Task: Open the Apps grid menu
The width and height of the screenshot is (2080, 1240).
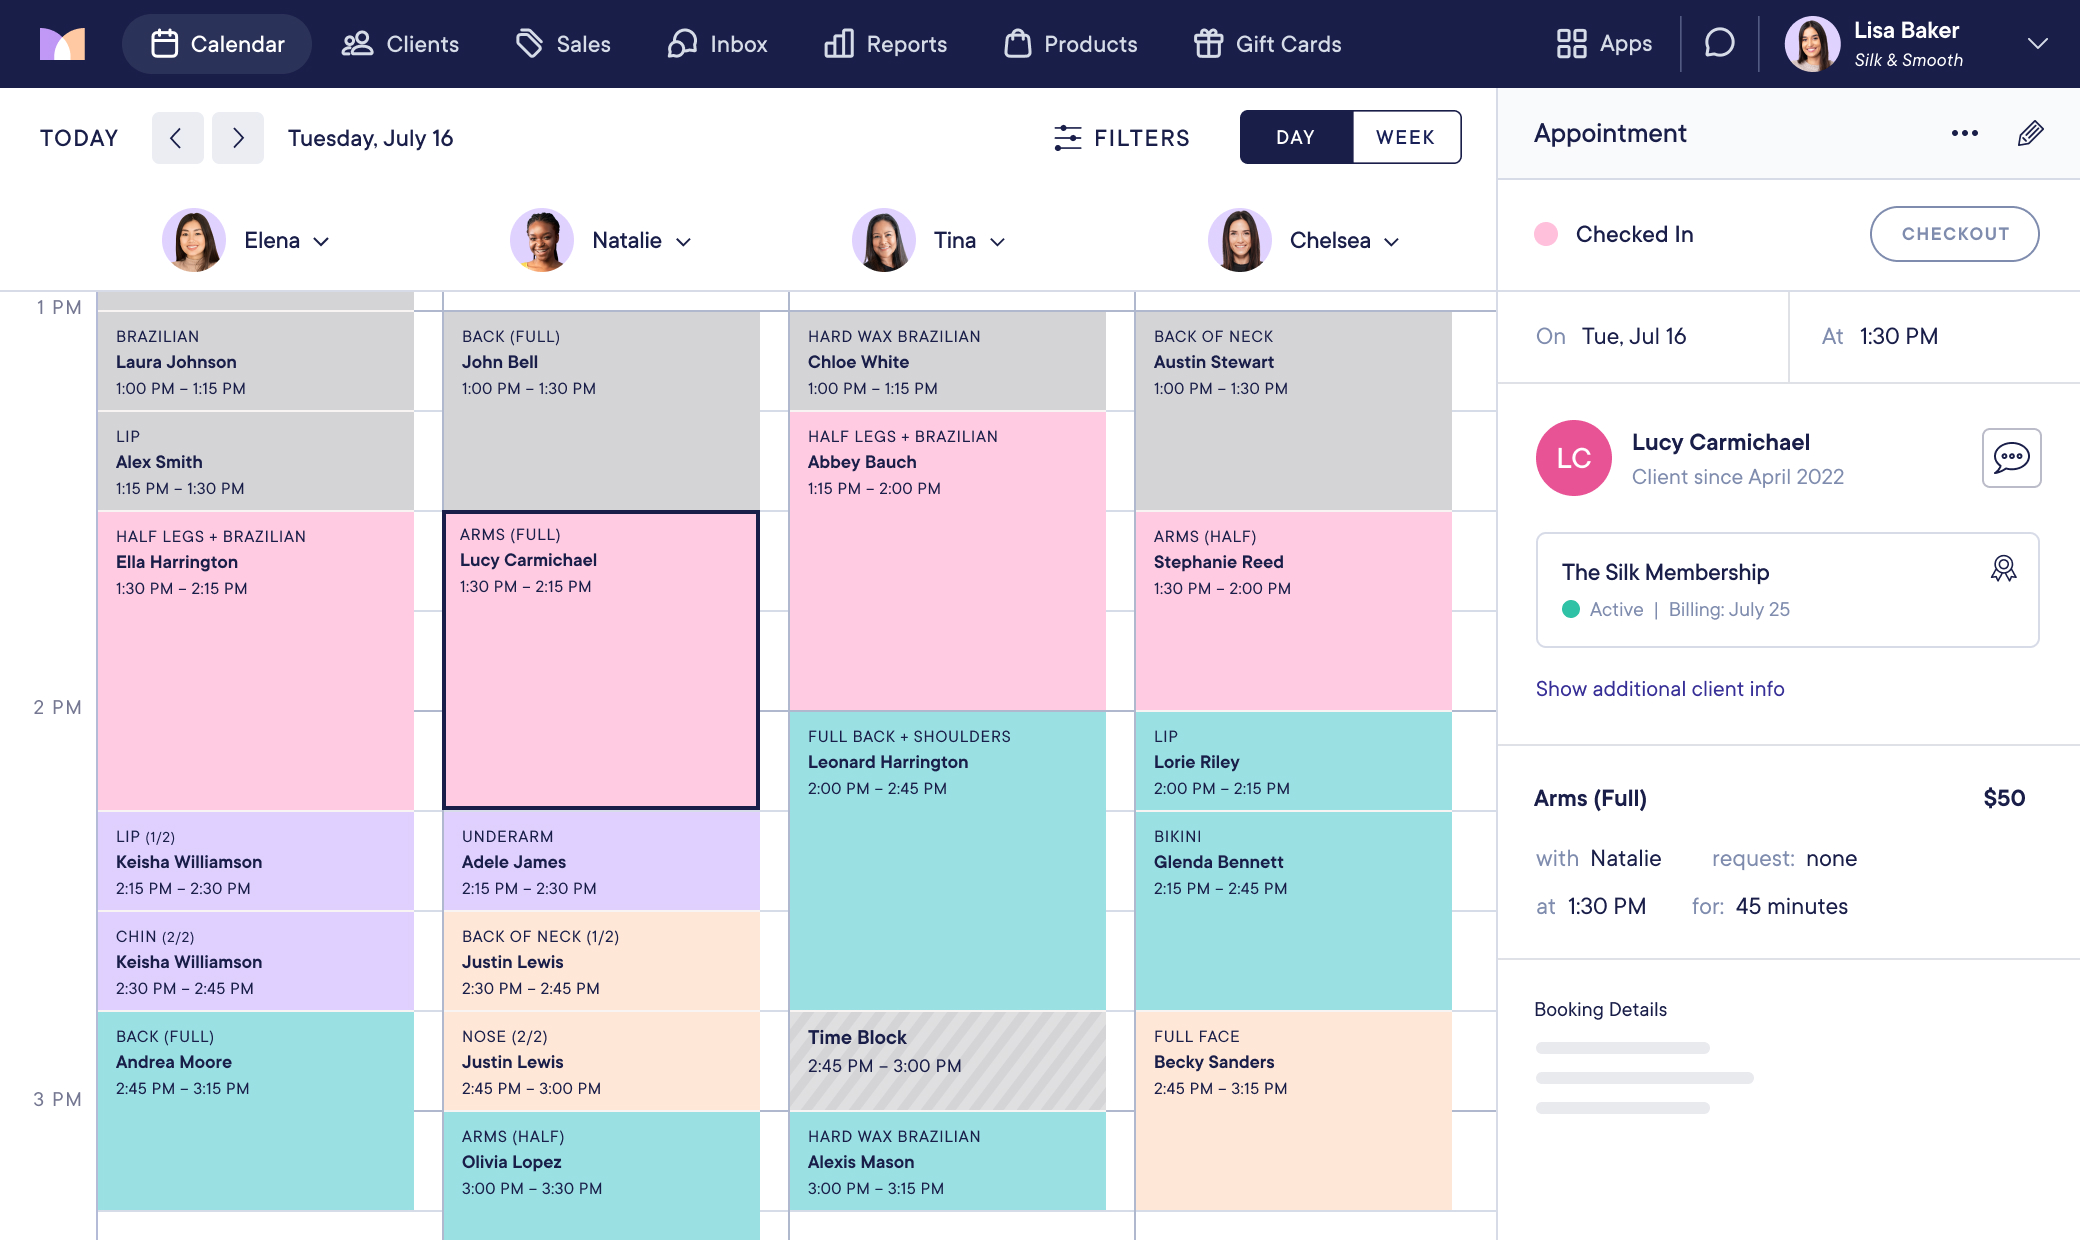Action: pos(1604,44)
